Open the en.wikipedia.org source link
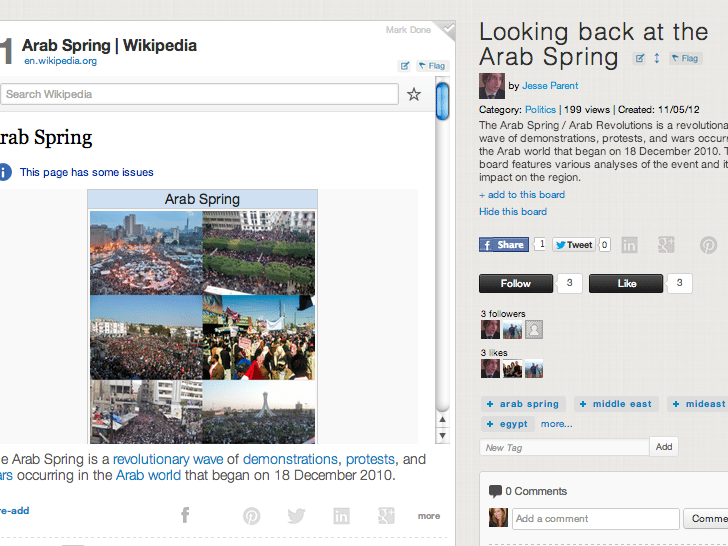The image size is (728, 546). point(61,61)
